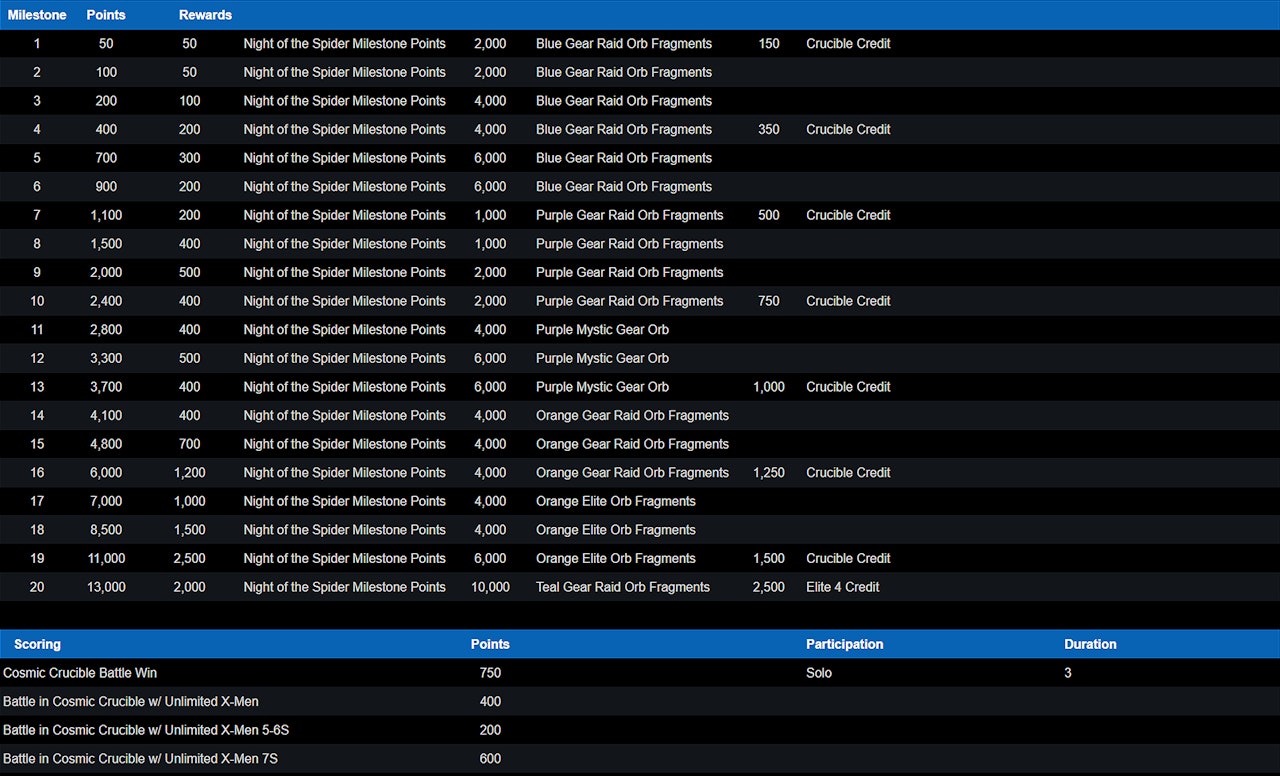
Task: Click the 1,000 Crucible Credit amount
Action: click(x=769, y=387)
